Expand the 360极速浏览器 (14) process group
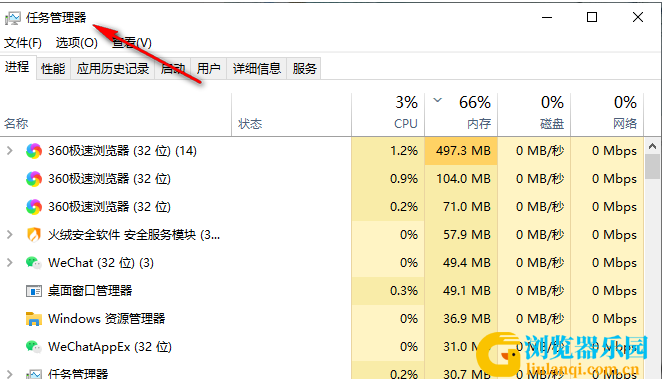This screenshot has width=662, height=379. click(x=10, y=151)
